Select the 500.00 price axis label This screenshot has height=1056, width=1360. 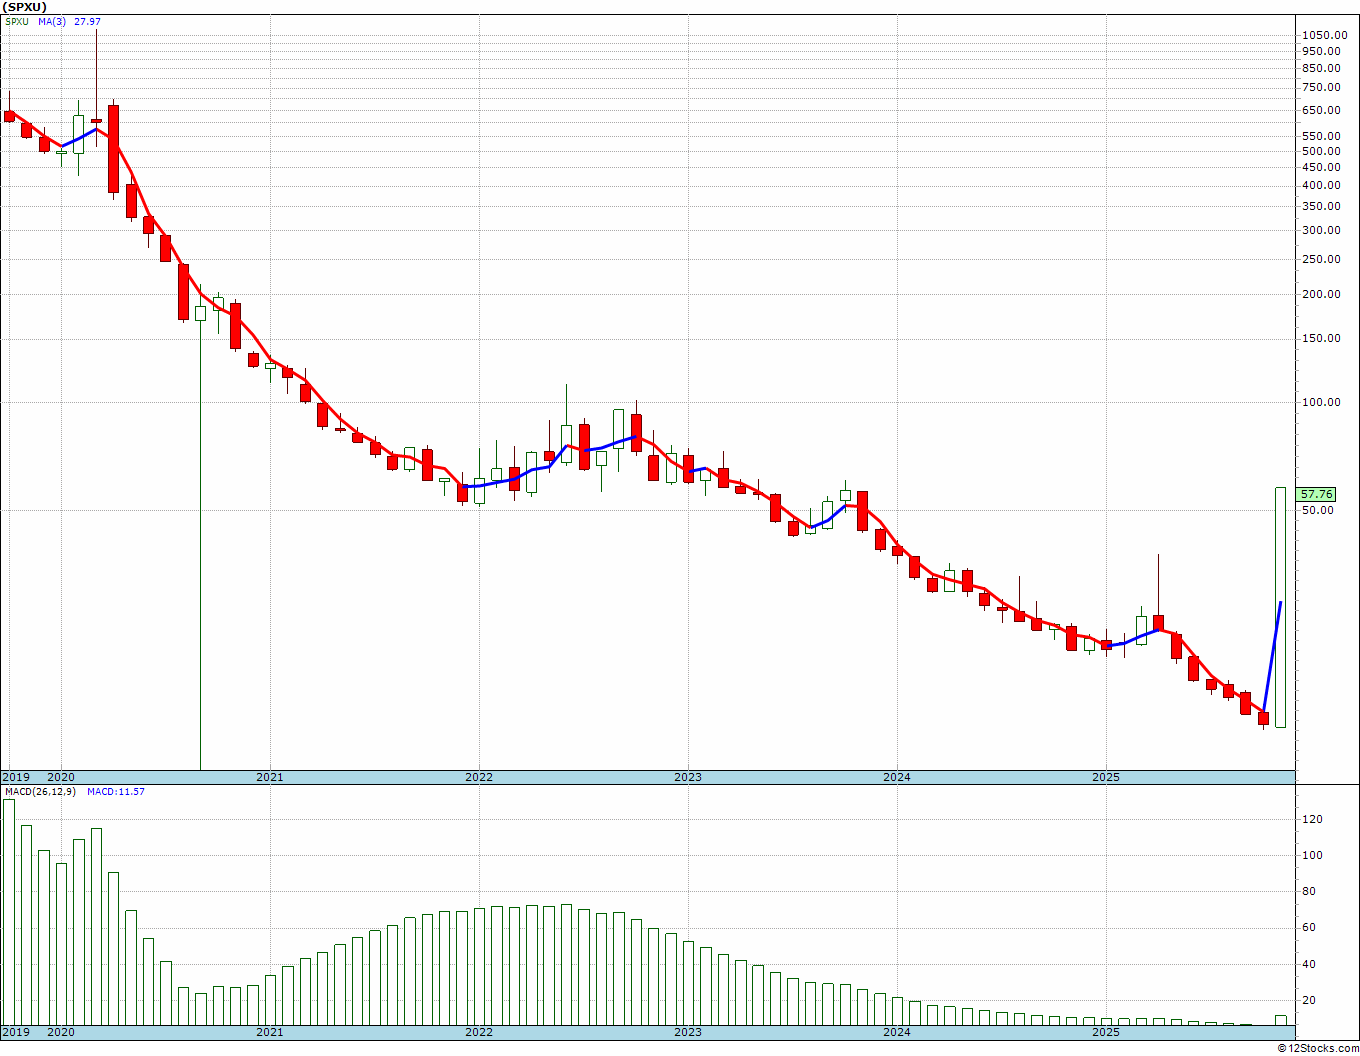point(1321,151)
